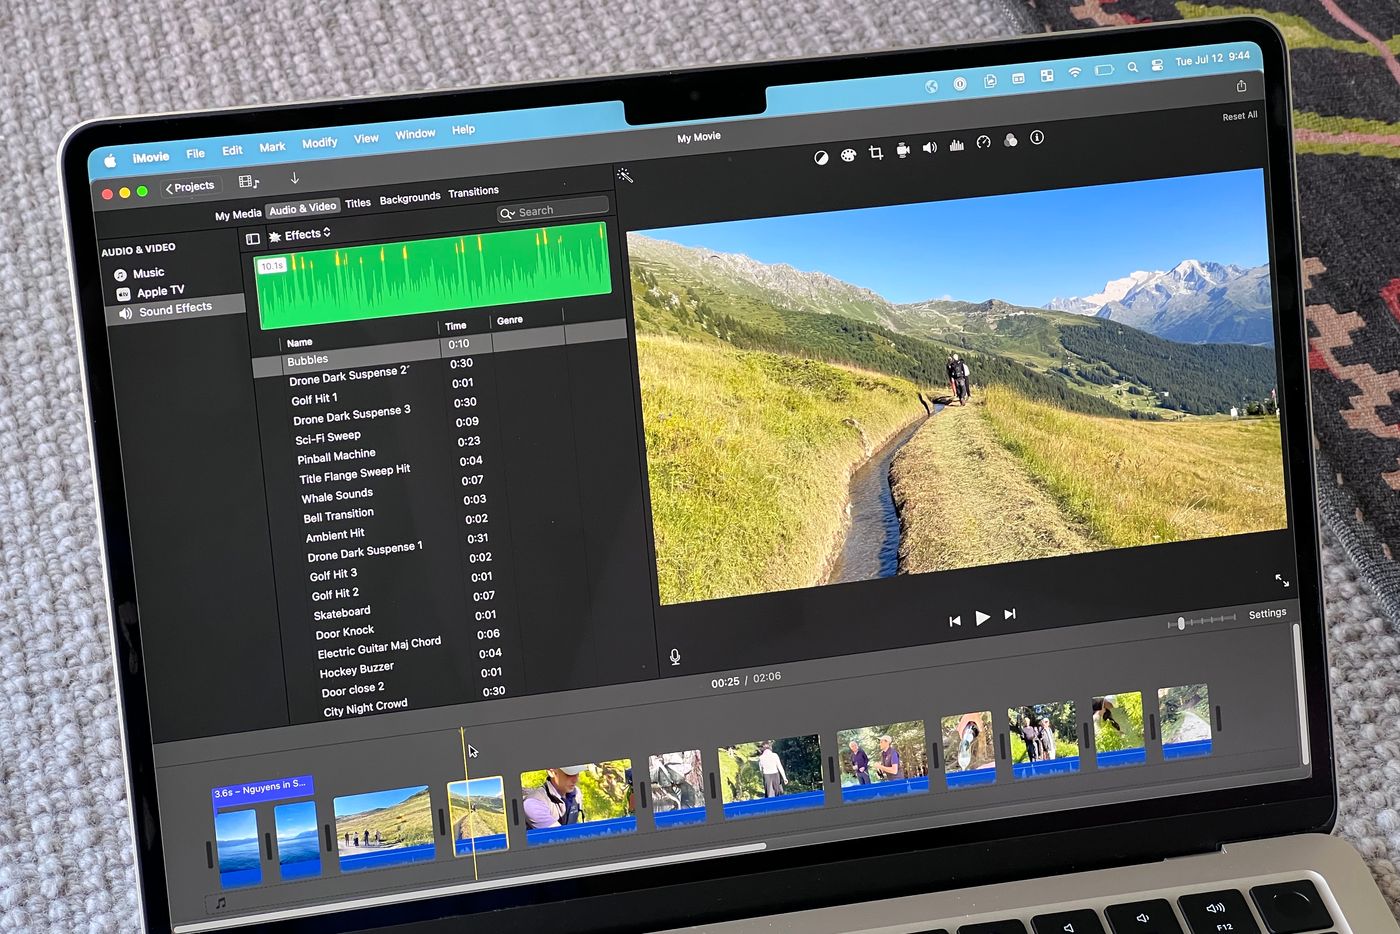Open the timeline Settings
1400x934 pixels.
pos(1267,614)
